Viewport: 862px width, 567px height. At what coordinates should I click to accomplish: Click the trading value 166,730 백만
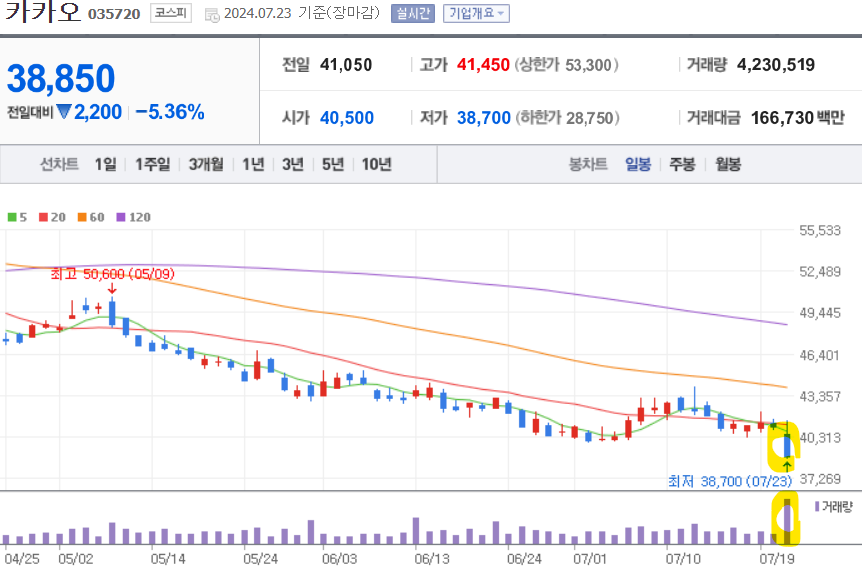pos(797,118)
